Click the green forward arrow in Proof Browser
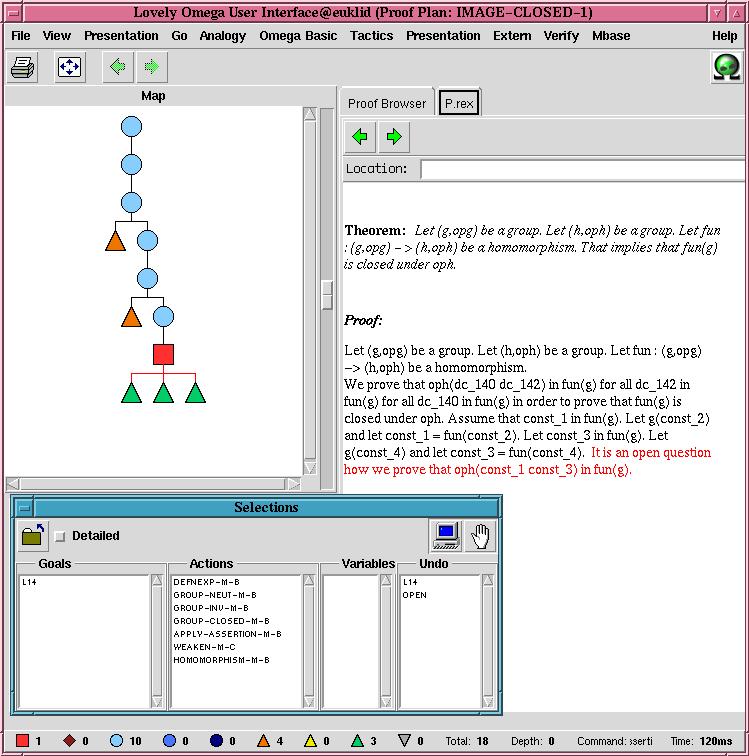The width and height of the screenshot is (749, 756). pyautogui.click(x=394, y=137)
